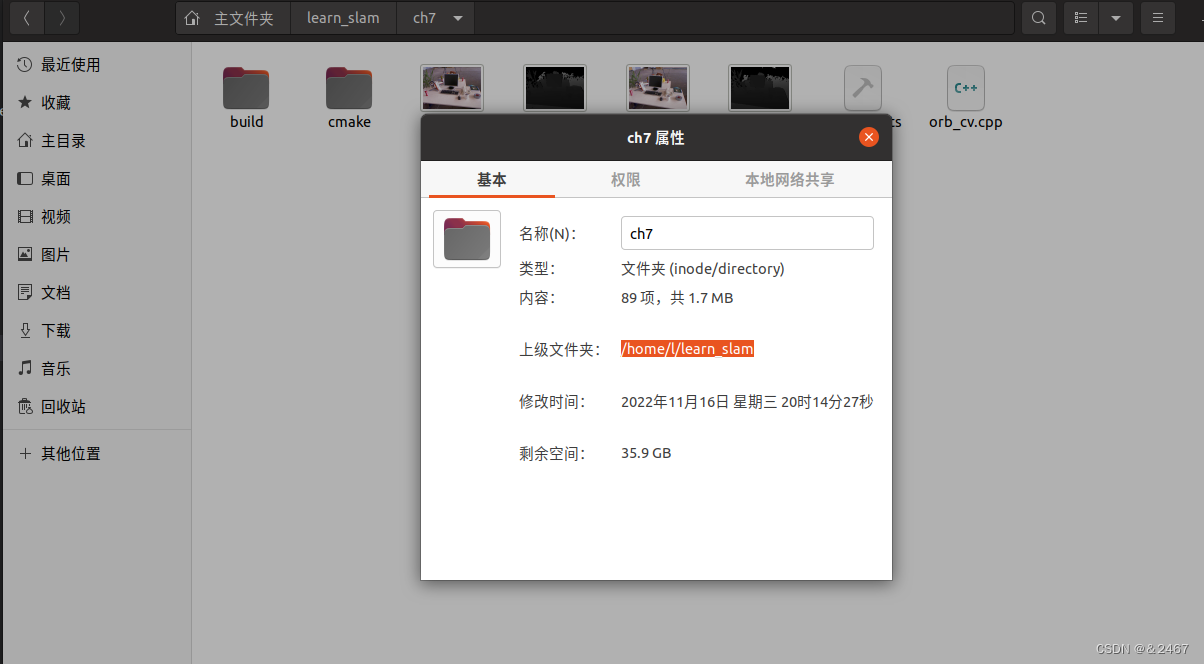This screenshot has height=664, width=1204.
Task: Switch to list view layout
Action: (1080, 17)
